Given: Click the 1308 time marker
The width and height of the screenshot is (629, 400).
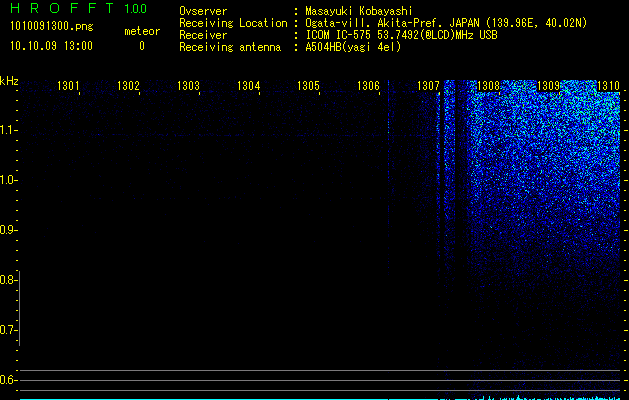Looking at the screenshot, I should pos(488,85).
